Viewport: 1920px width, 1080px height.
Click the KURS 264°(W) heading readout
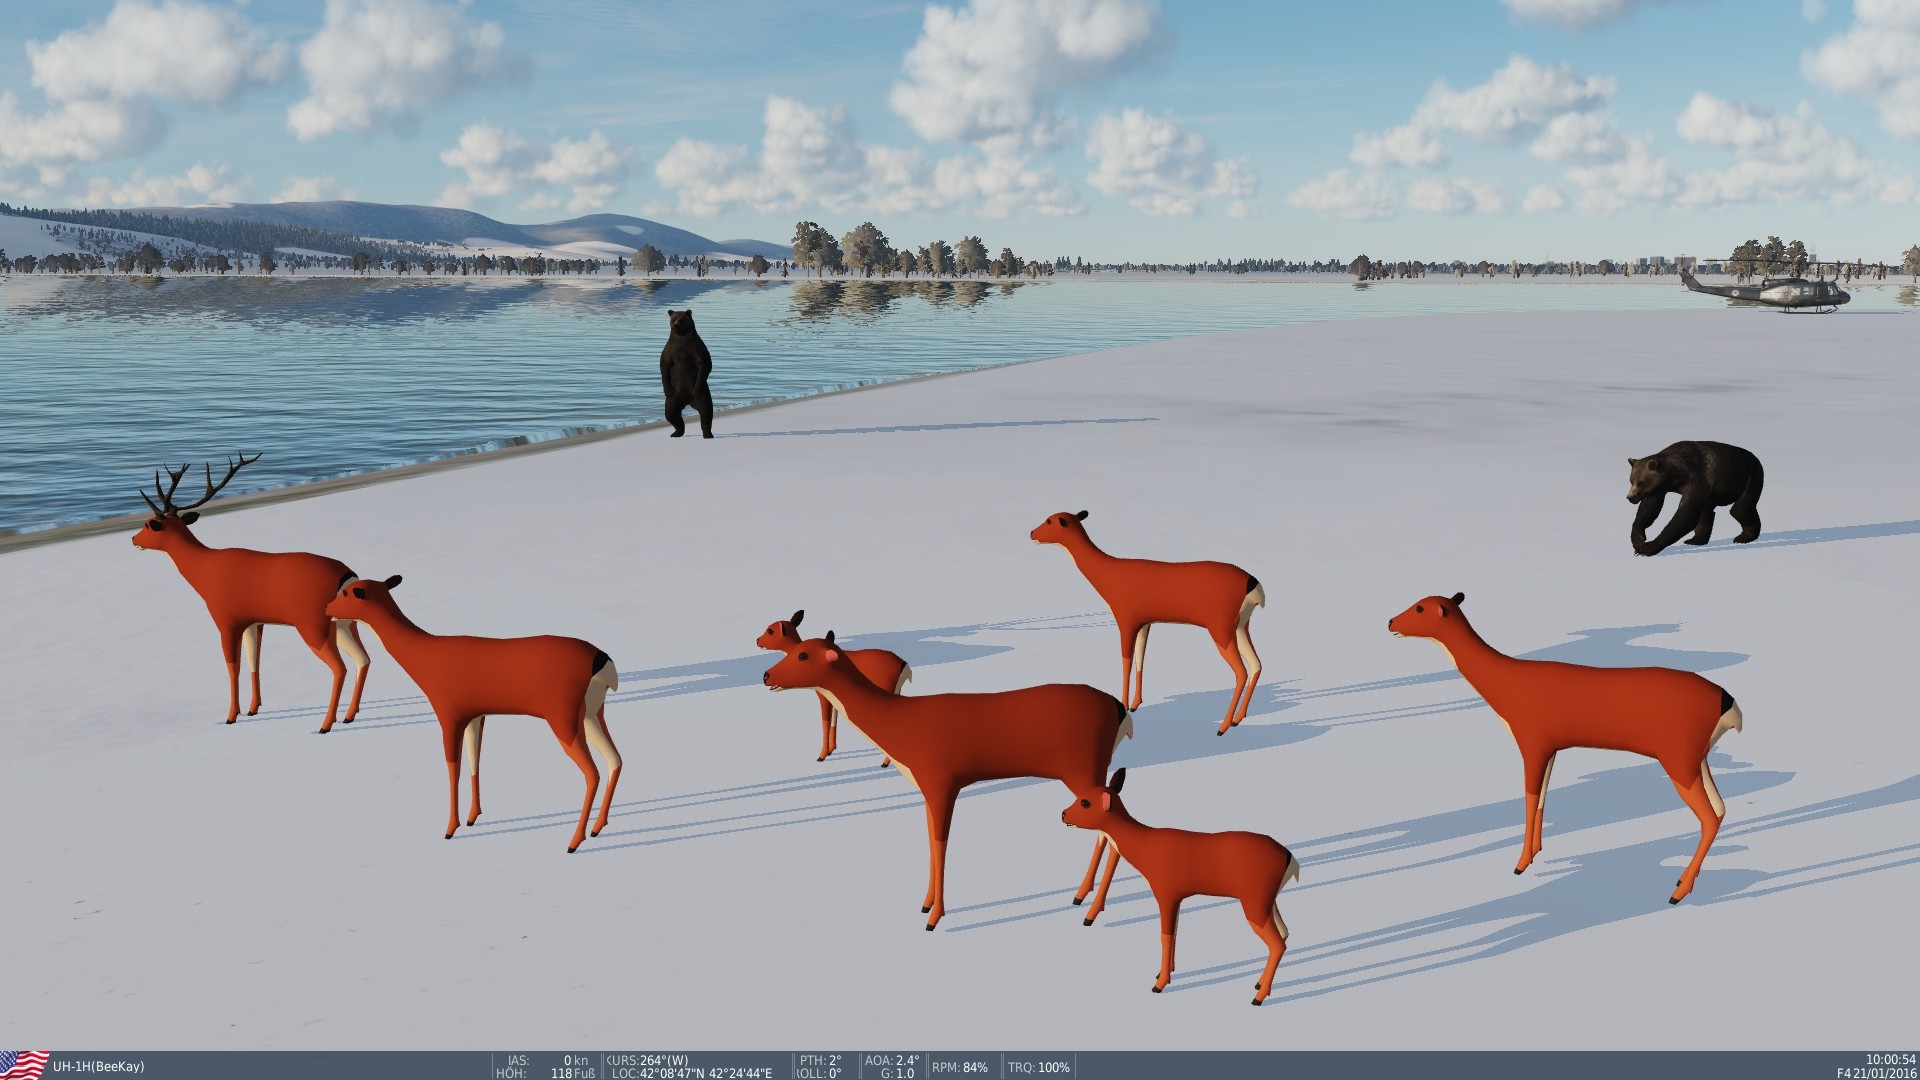[648, 1060]
